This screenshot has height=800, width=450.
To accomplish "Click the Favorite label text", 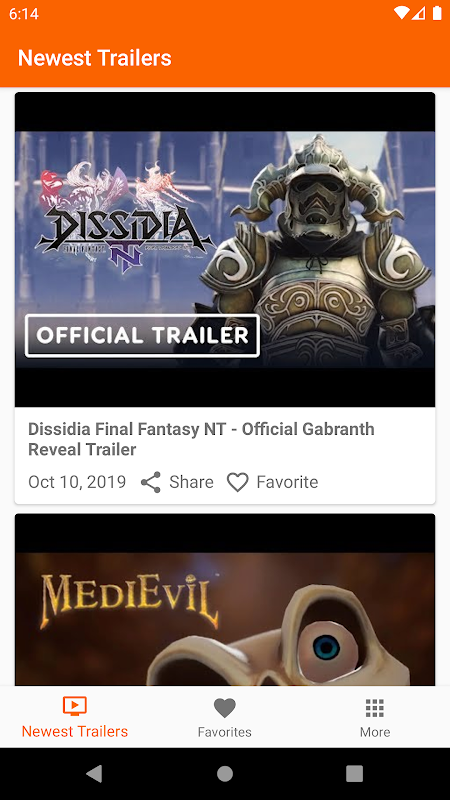I will (287, 482).
